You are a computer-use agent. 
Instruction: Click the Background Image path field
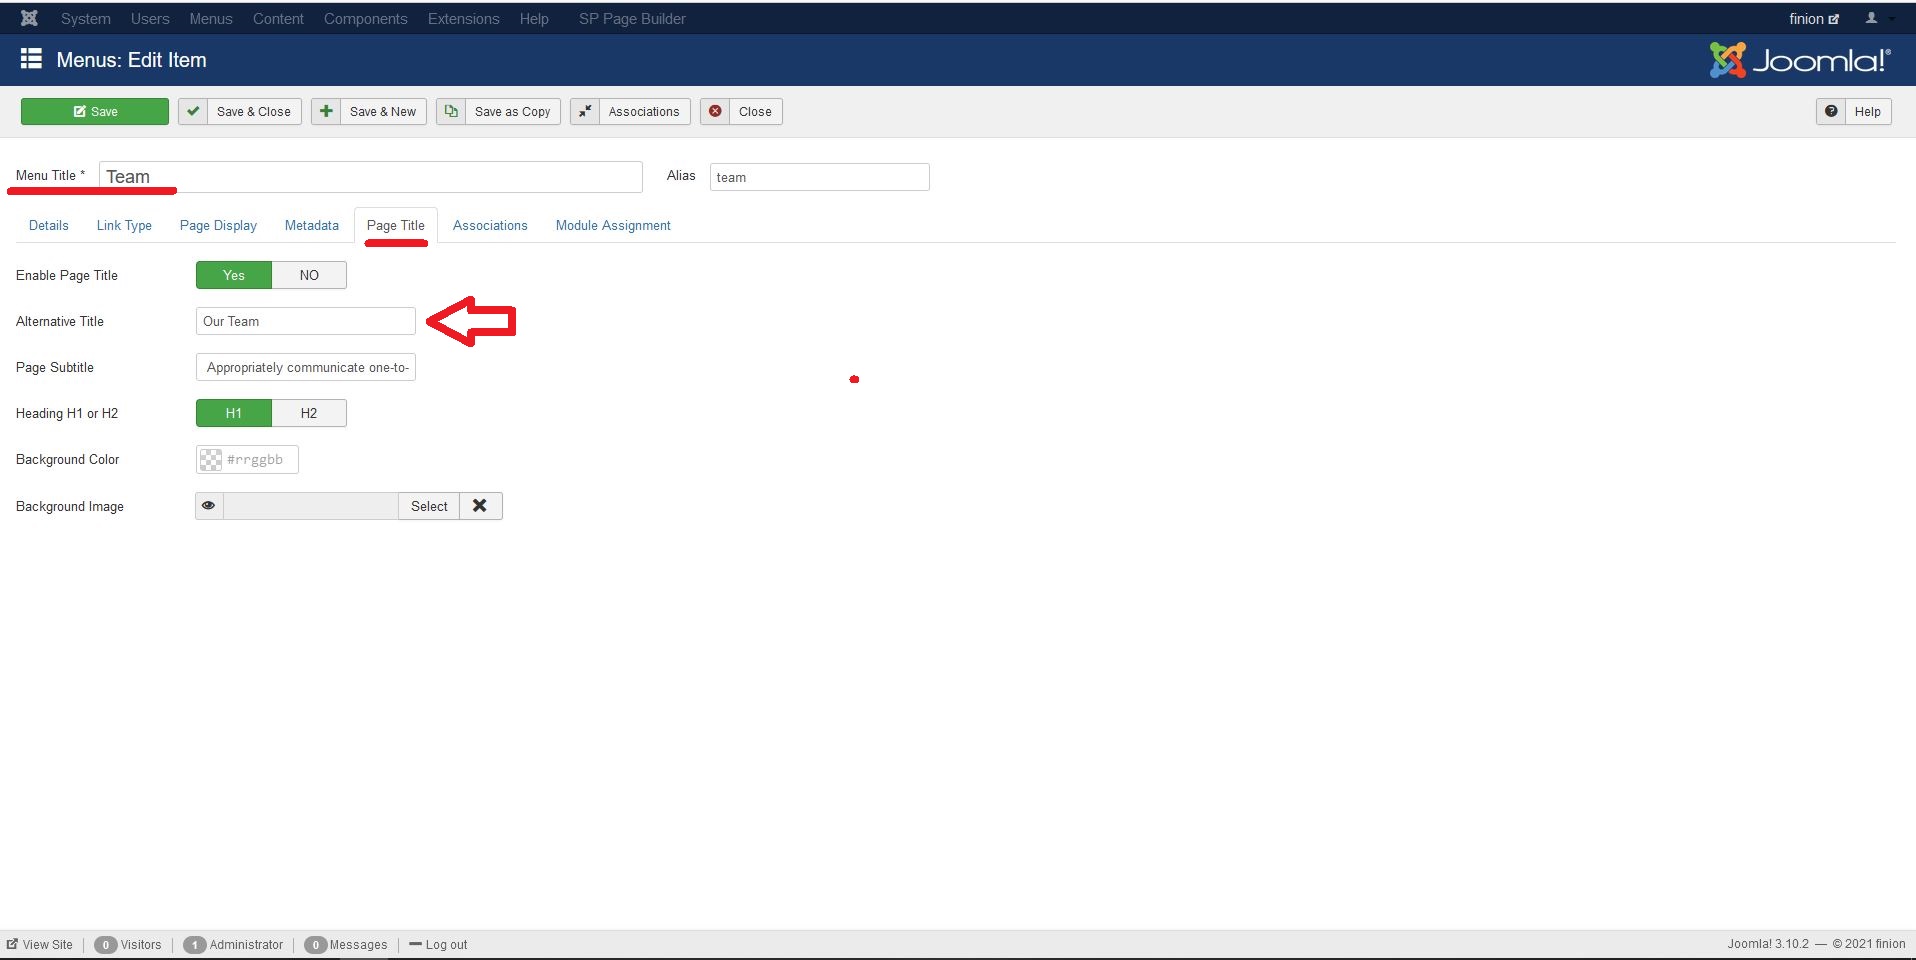tap(311, 506)
